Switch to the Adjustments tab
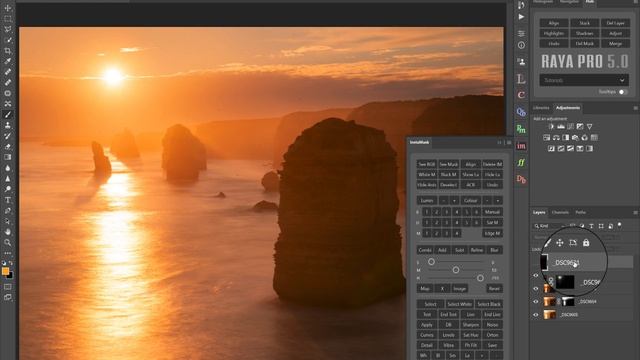The height and width of the screenshot is (360, 640). click(x=568, y=108)
